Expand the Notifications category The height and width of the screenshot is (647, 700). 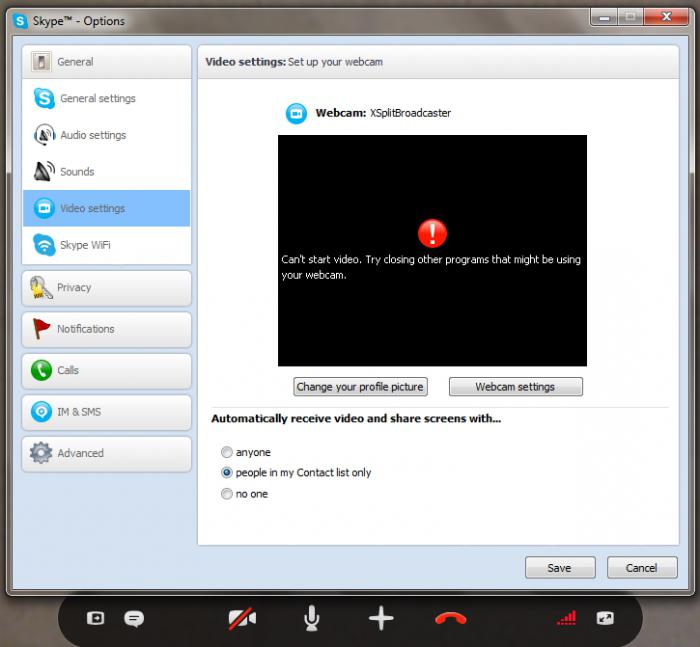(x=106, y=330)
